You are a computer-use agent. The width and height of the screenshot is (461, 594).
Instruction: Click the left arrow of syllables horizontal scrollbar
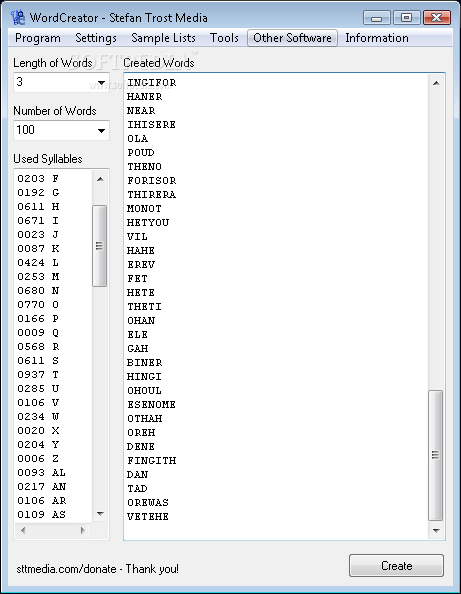23,530
